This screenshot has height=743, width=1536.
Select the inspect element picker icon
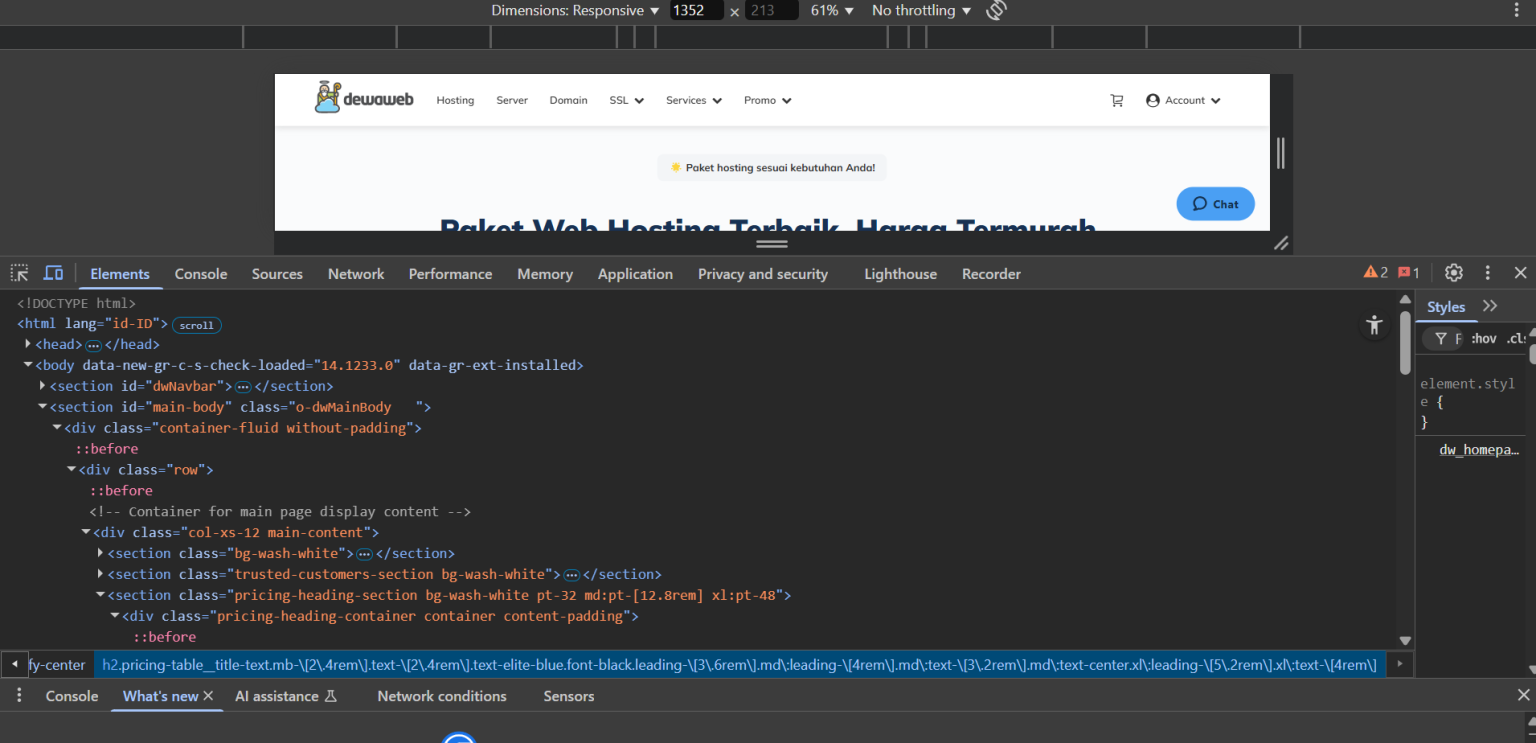[18, 272]
